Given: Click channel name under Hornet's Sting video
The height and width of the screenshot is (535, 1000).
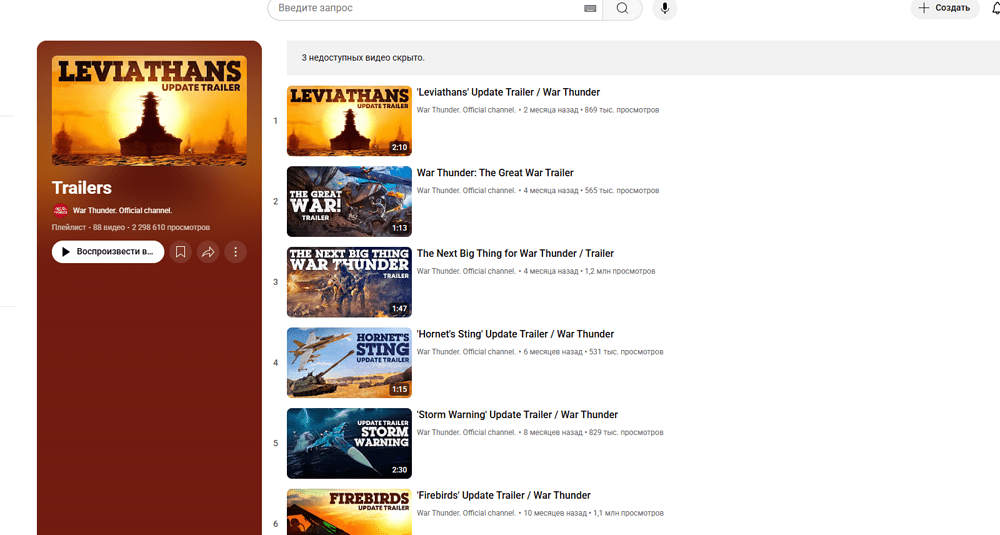Looking at the screenshot, I should 466,352.
